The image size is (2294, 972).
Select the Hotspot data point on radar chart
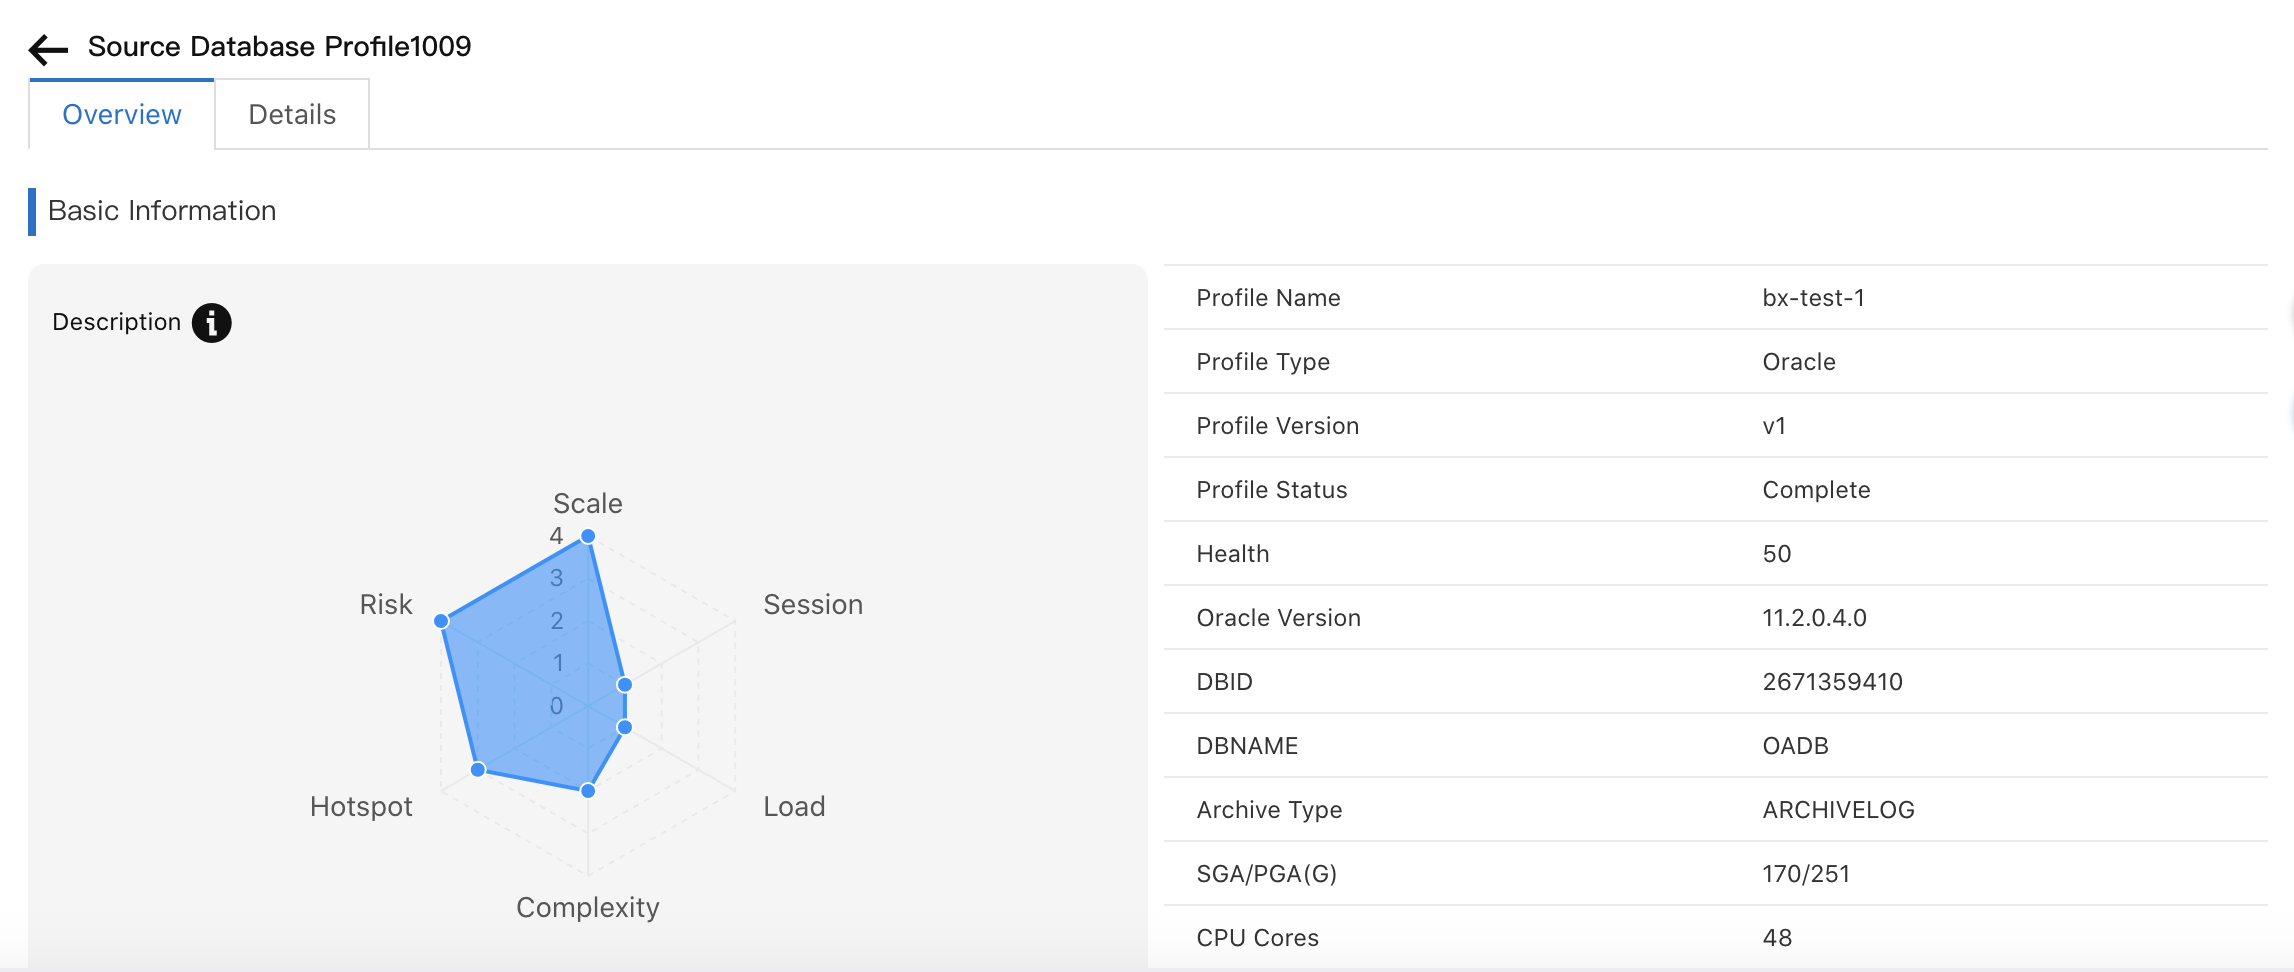(x=478, y=769)
